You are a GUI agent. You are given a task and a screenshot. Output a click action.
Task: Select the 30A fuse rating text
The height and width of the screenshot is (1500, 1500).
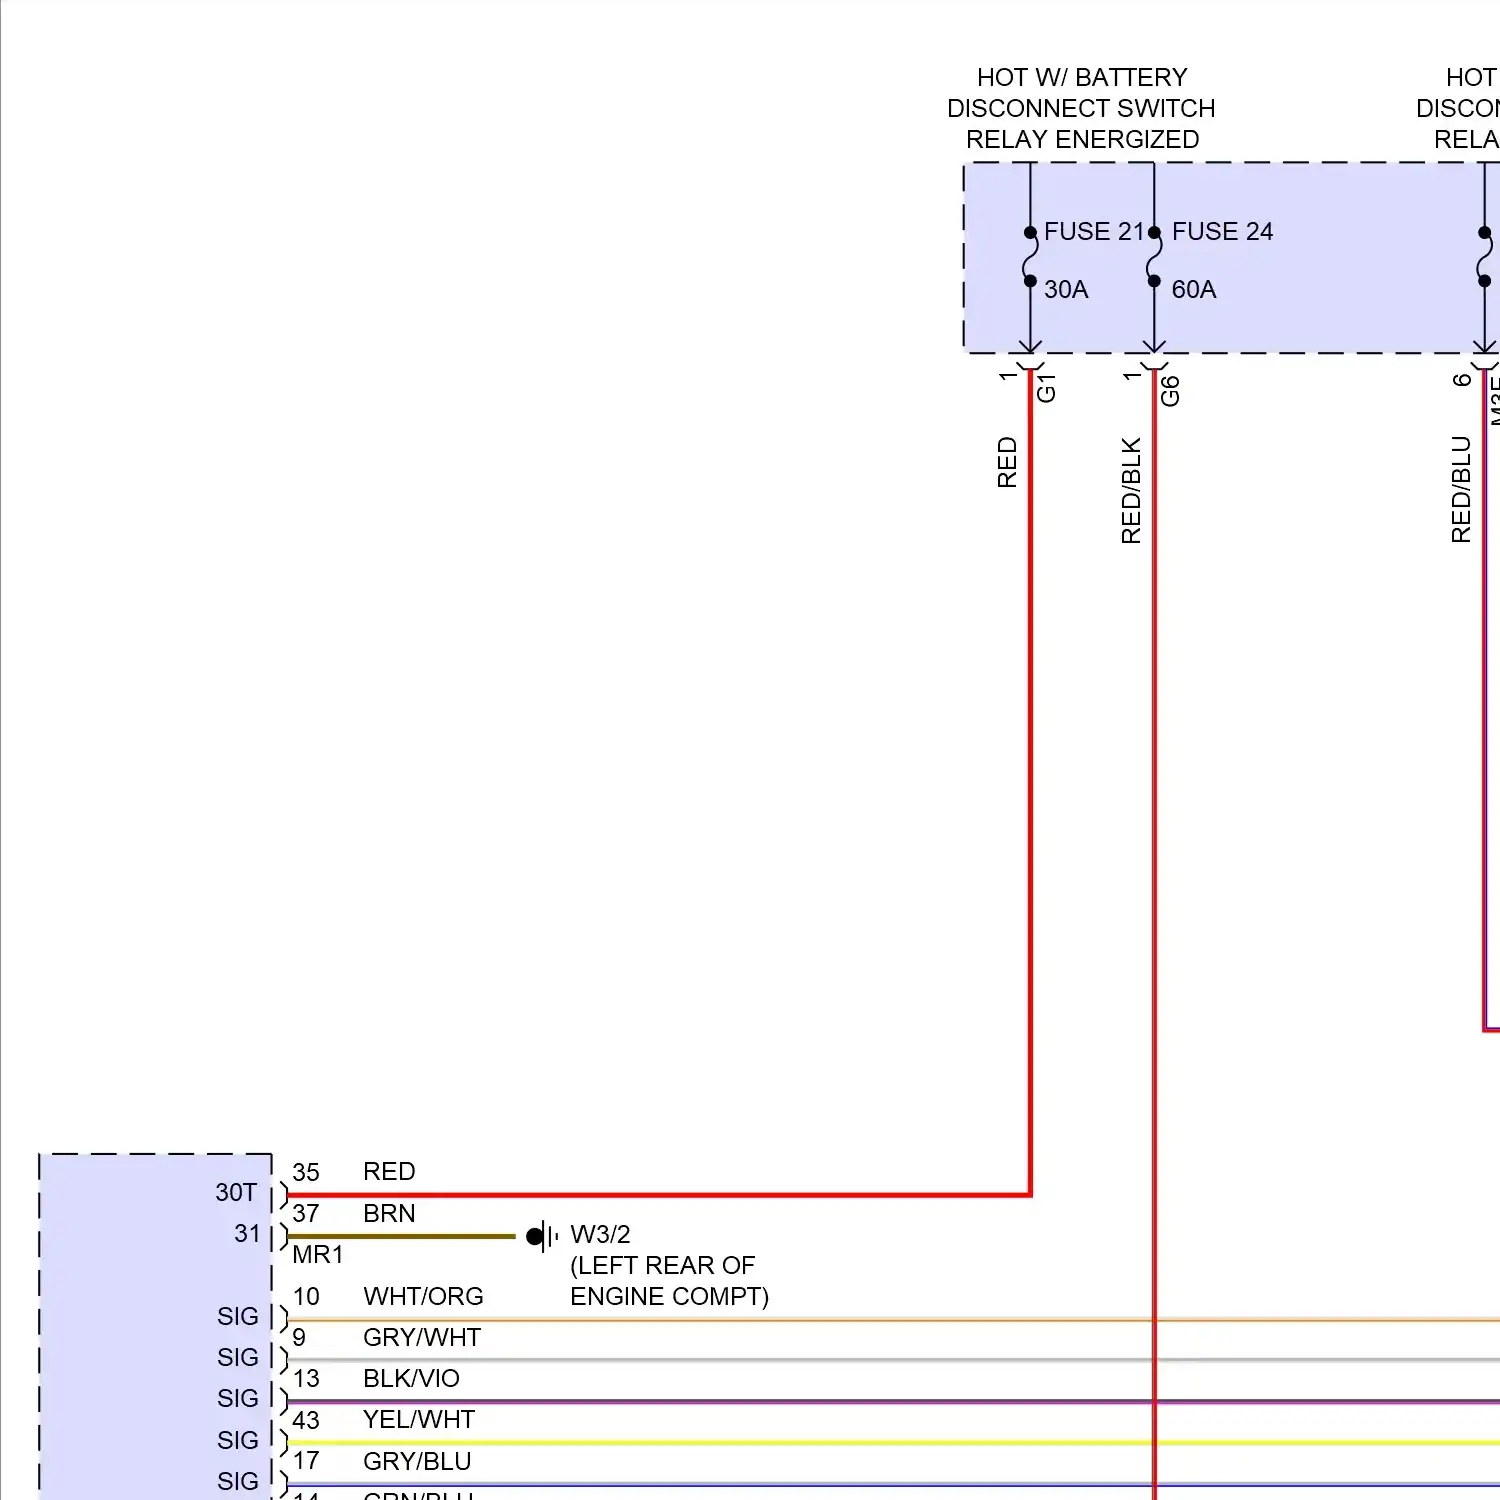click(x=1066, y=289)
